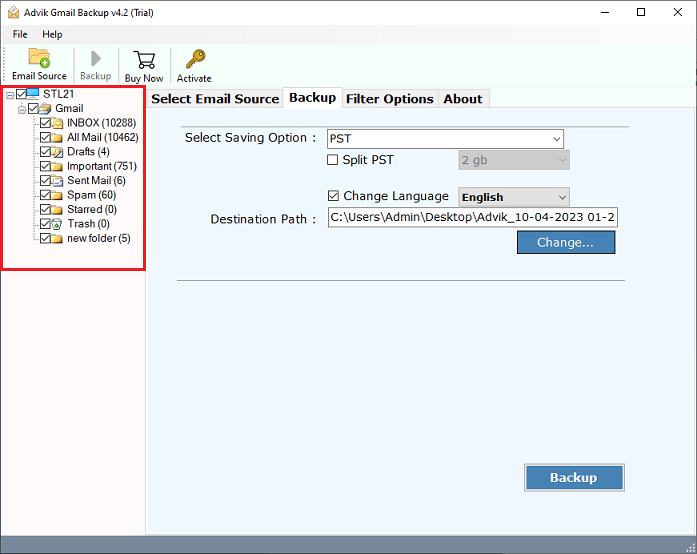The image size is (697, 554).
Task: Uncheck the new folder (5) checkbox
Action: pos(45,238)
